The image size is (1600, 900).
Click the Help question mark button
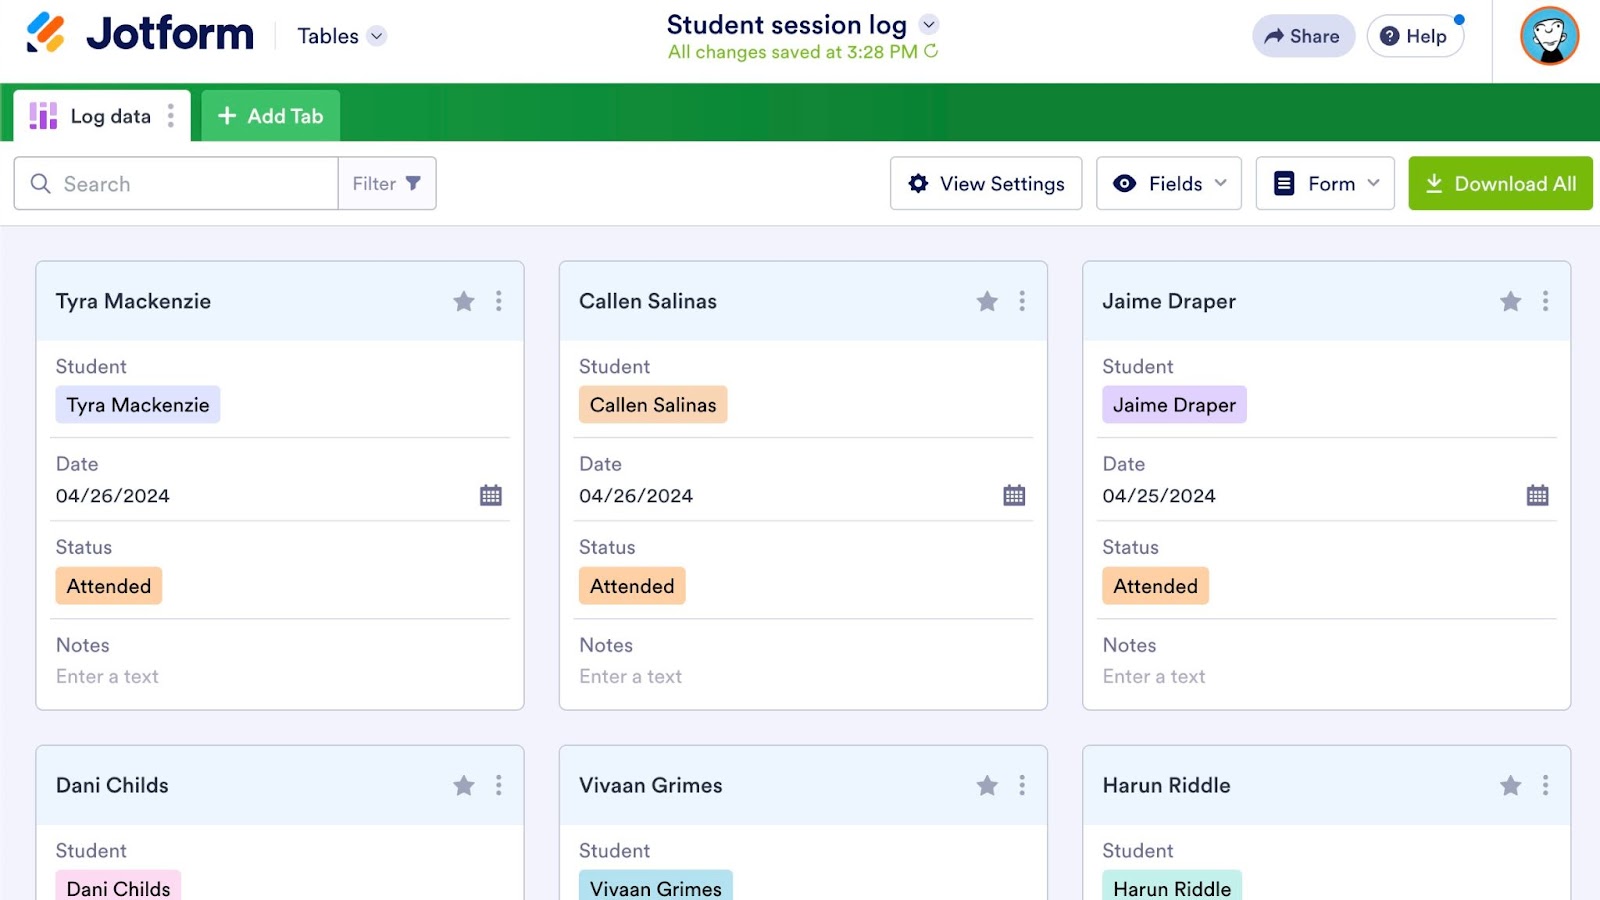pos(1414,36)
